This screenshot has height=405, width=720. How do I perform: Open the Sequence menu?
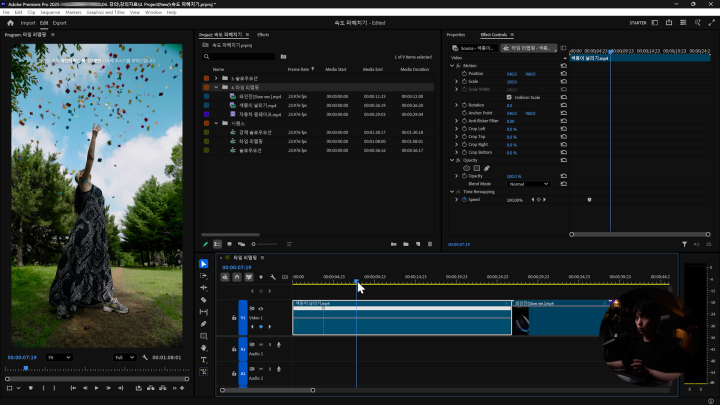click(x=50, y=12)
